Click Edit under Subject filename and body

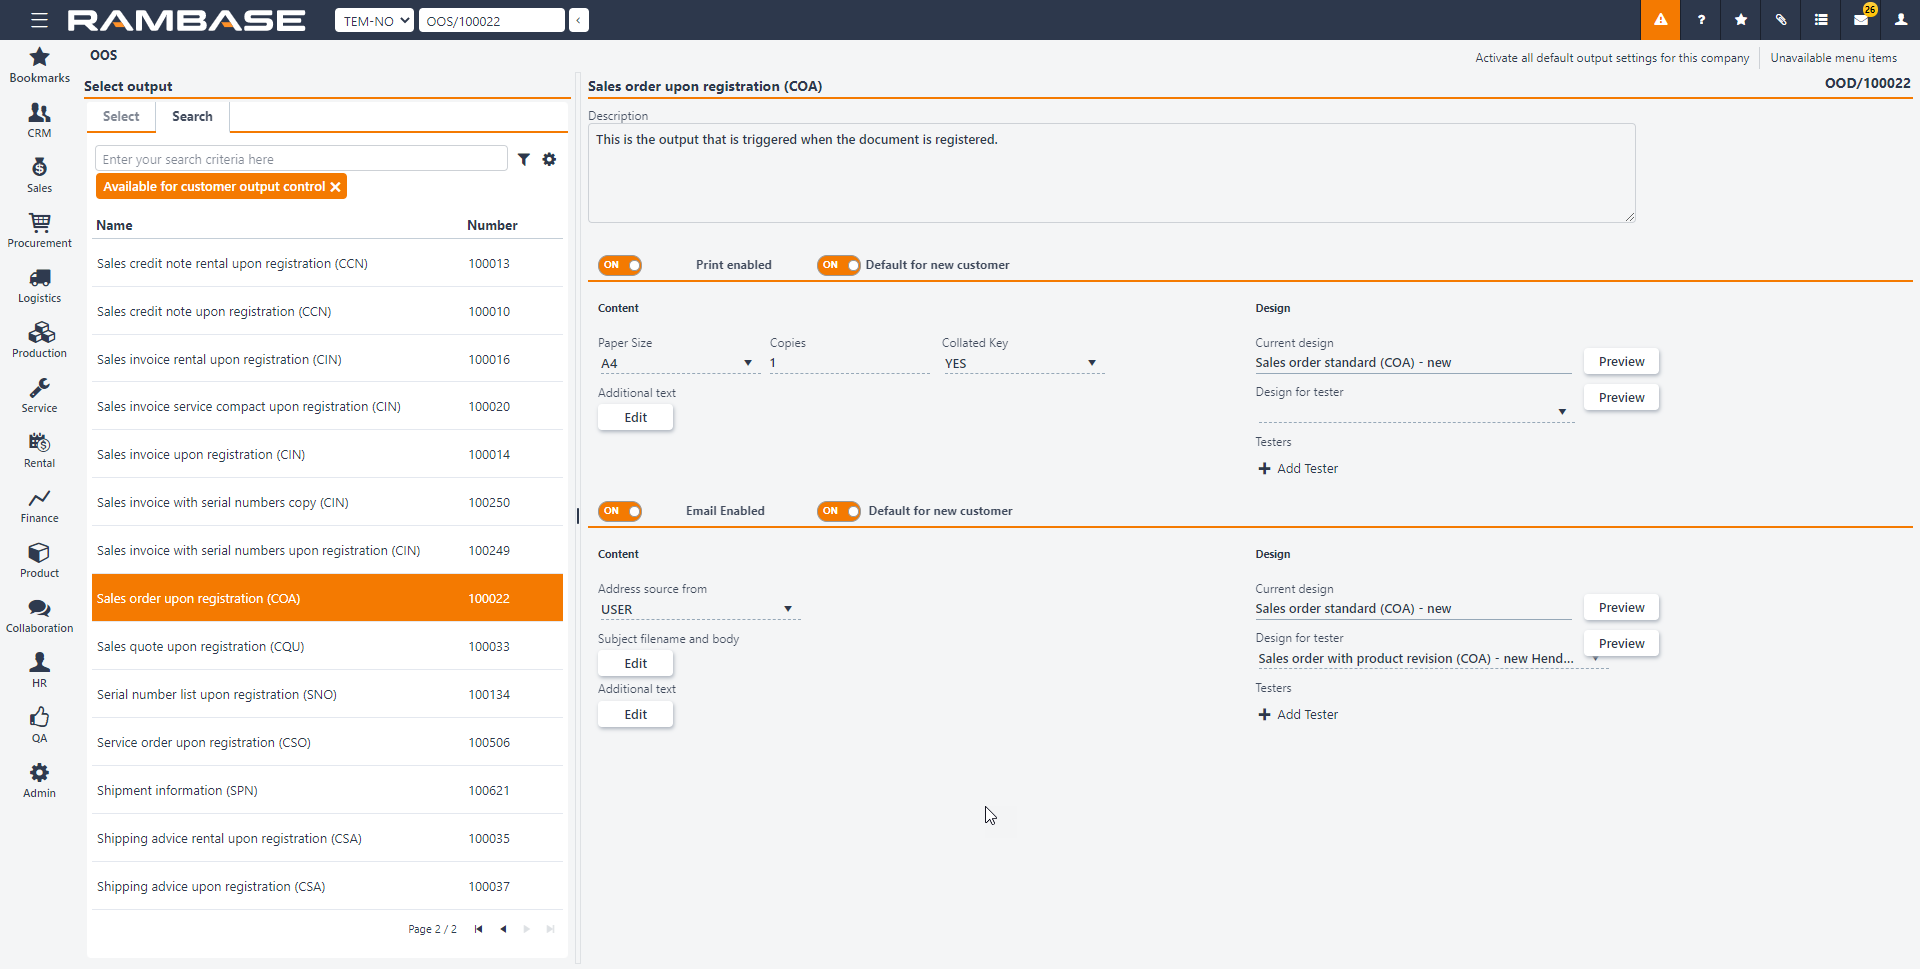pyautogui.click(x=635, y=664)
